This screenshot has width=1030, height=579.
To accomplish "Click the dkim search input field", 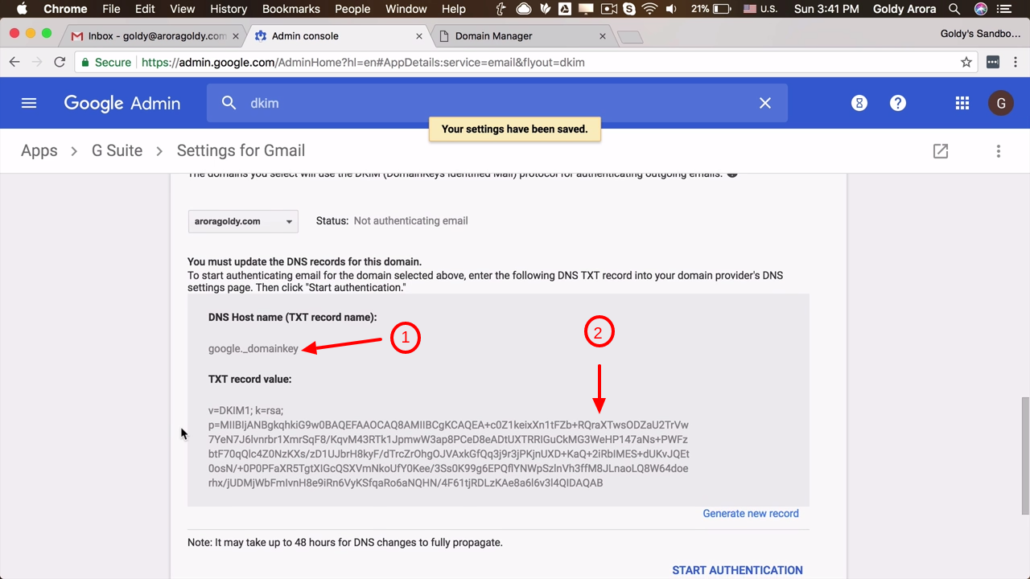I will pos(499,103).
